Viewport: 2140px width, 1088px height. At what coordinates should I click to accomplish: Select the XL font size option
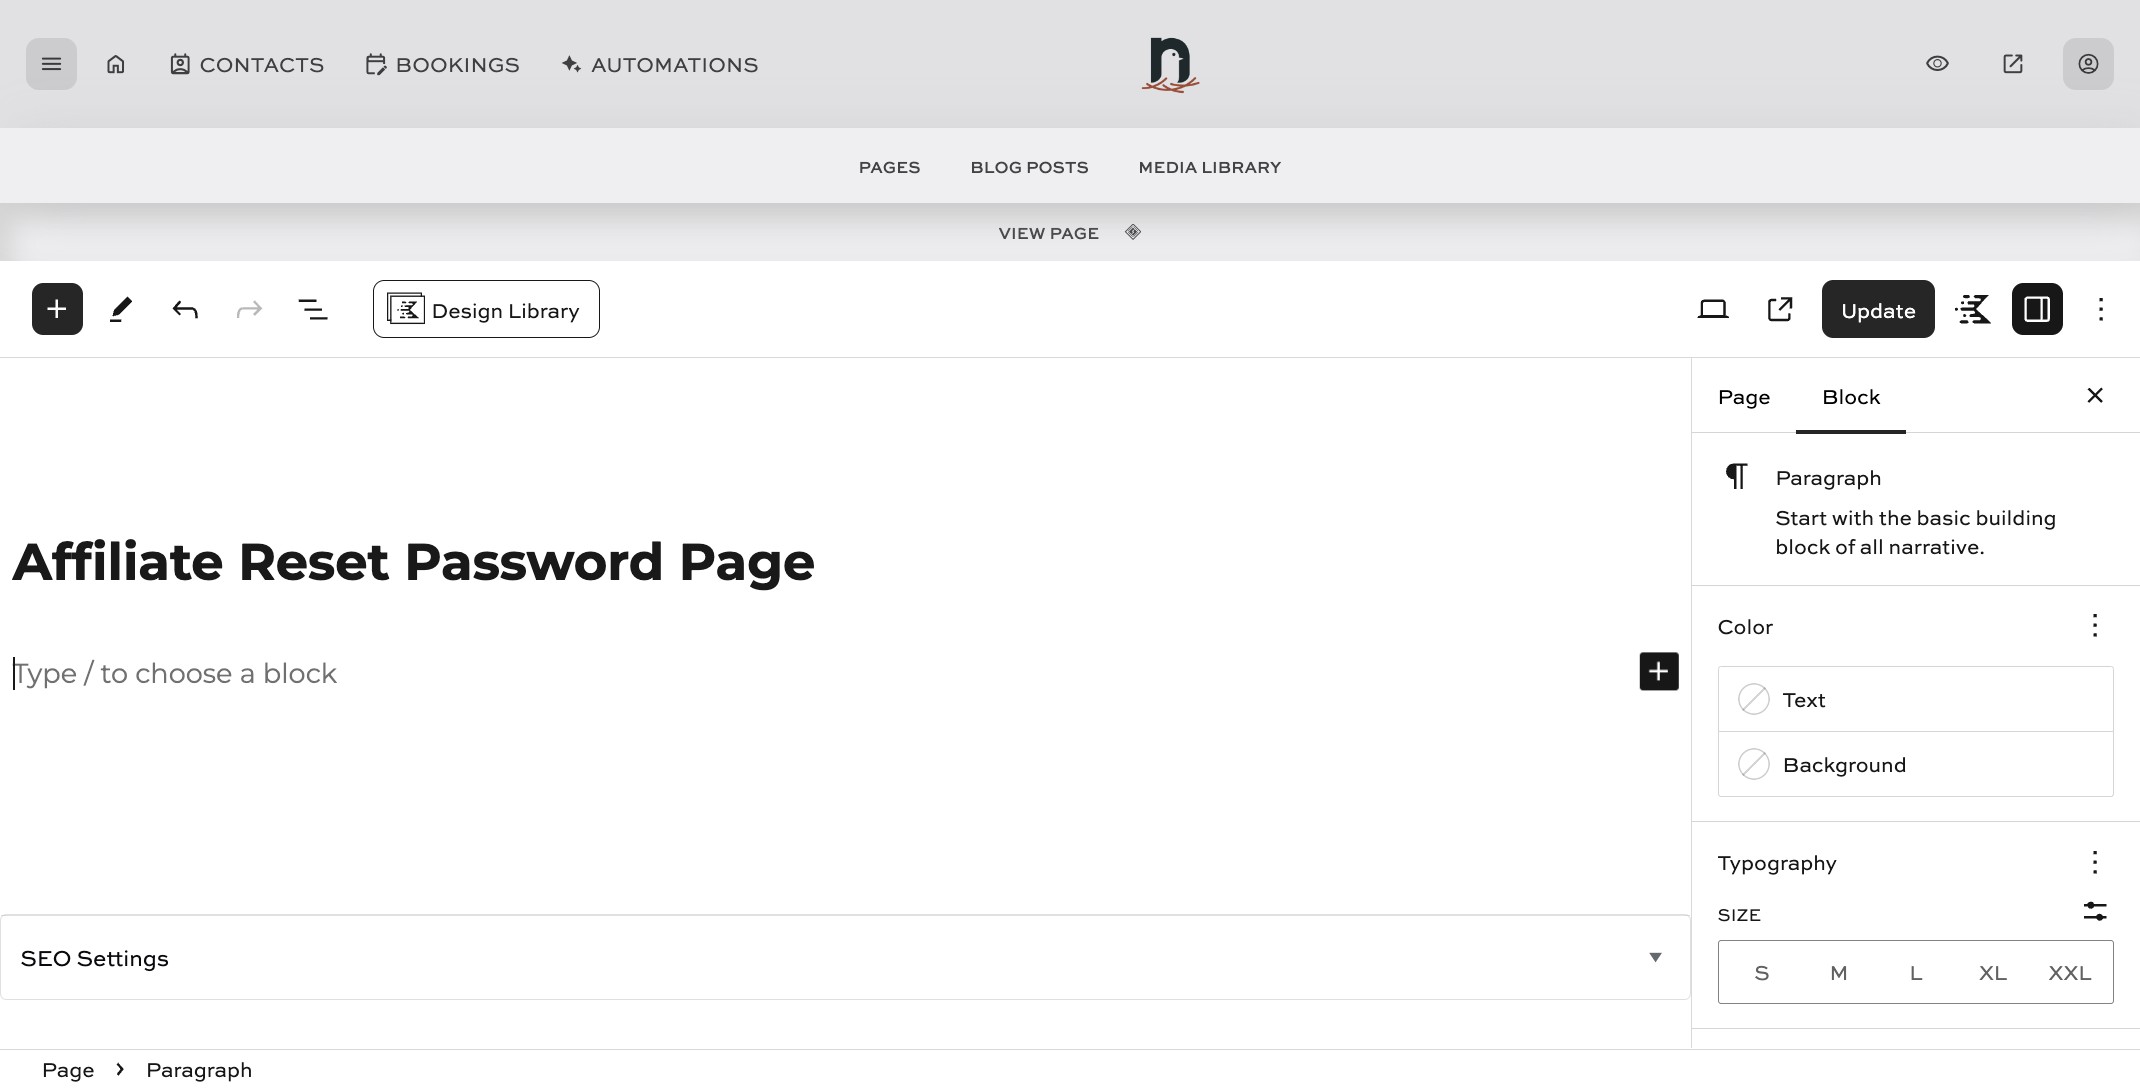1992,973
